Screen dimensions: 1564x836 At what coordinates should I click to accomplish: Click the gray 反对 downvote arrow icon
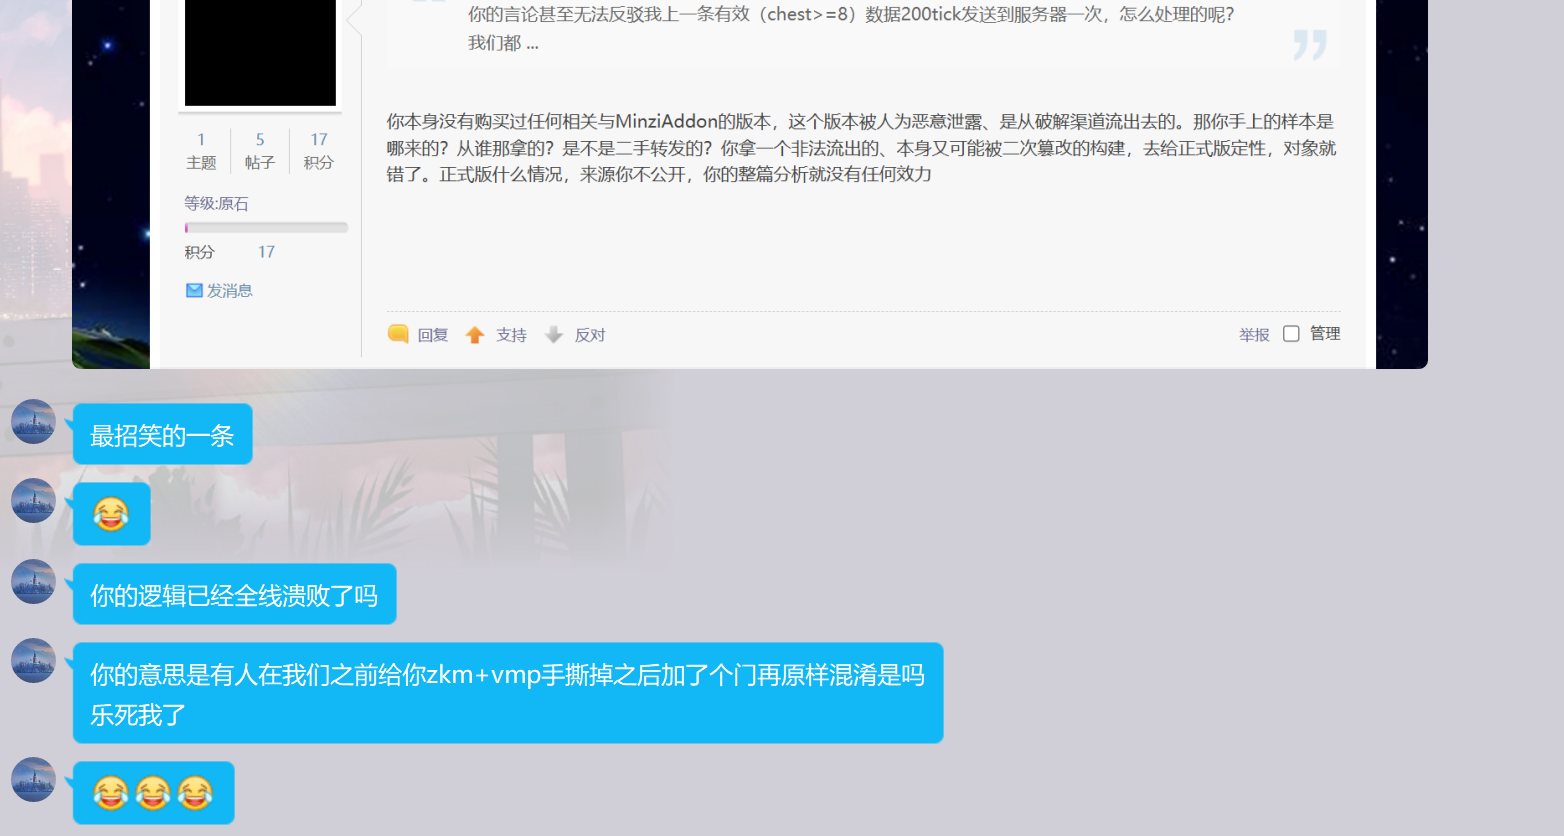[554, 335]
